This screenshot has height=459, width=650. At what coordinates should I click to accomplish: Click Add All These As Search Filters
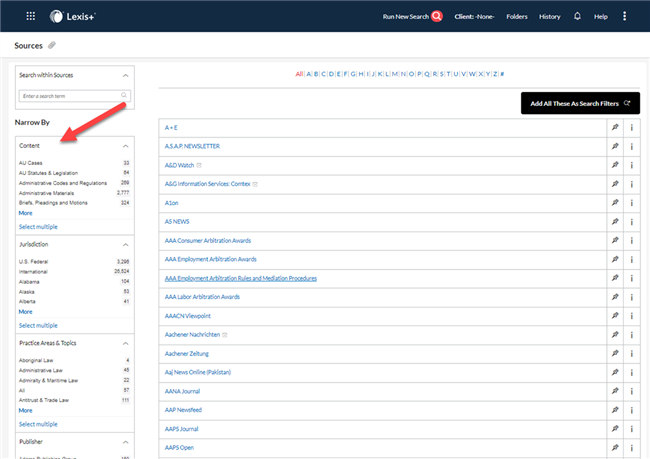[x=580, y=103]
